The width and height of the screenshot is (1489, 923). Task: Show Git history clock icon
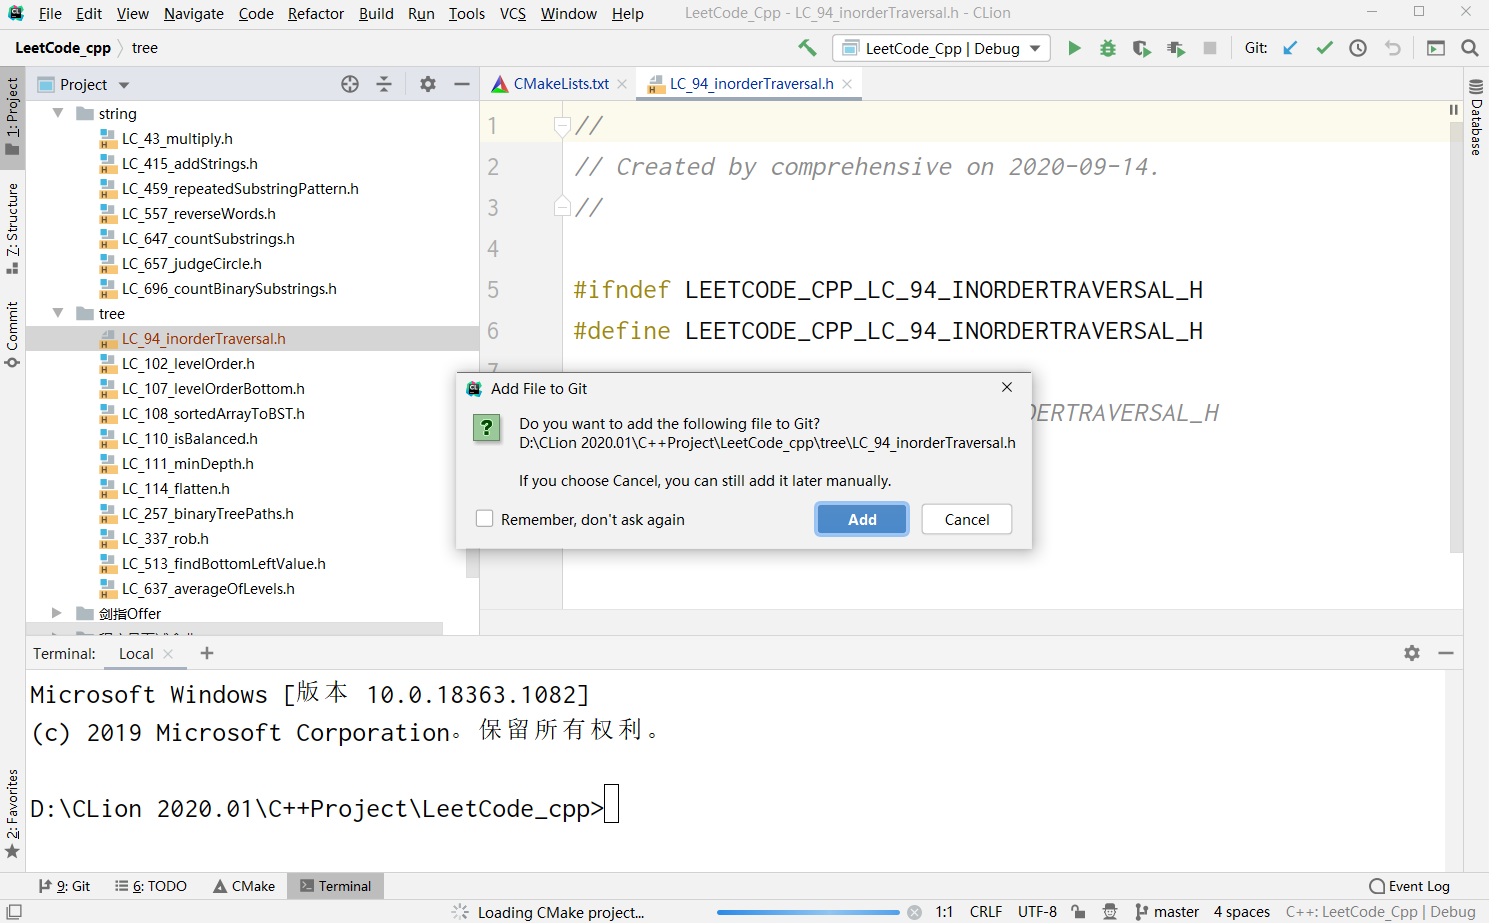(1358, 48)
